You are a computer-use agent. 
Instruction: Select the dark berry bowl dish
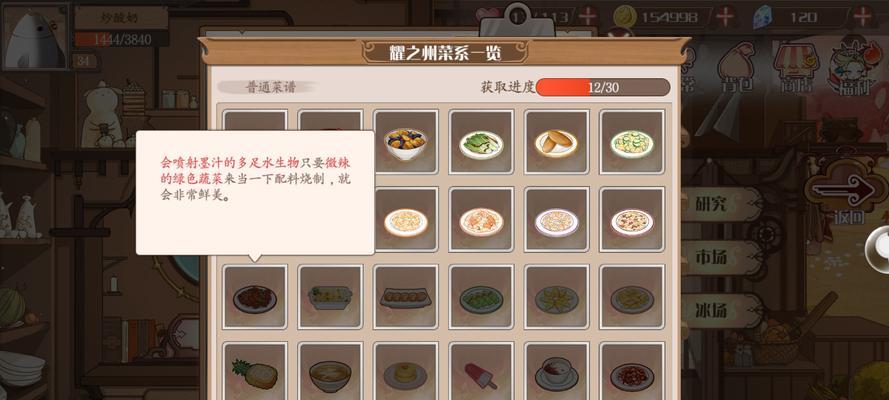point(405,142)
